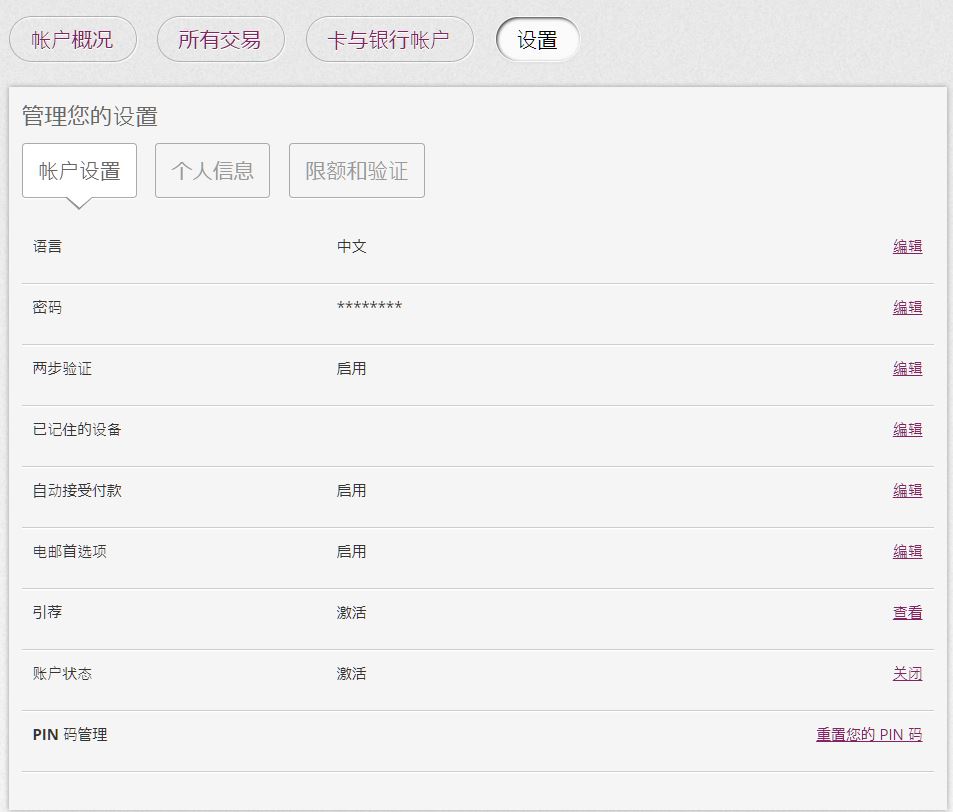Image resolution: width=953 pixels, height=812 pixels.
Task: Click 编辑 for 已记住的设备
Action: tap(907, 430)
